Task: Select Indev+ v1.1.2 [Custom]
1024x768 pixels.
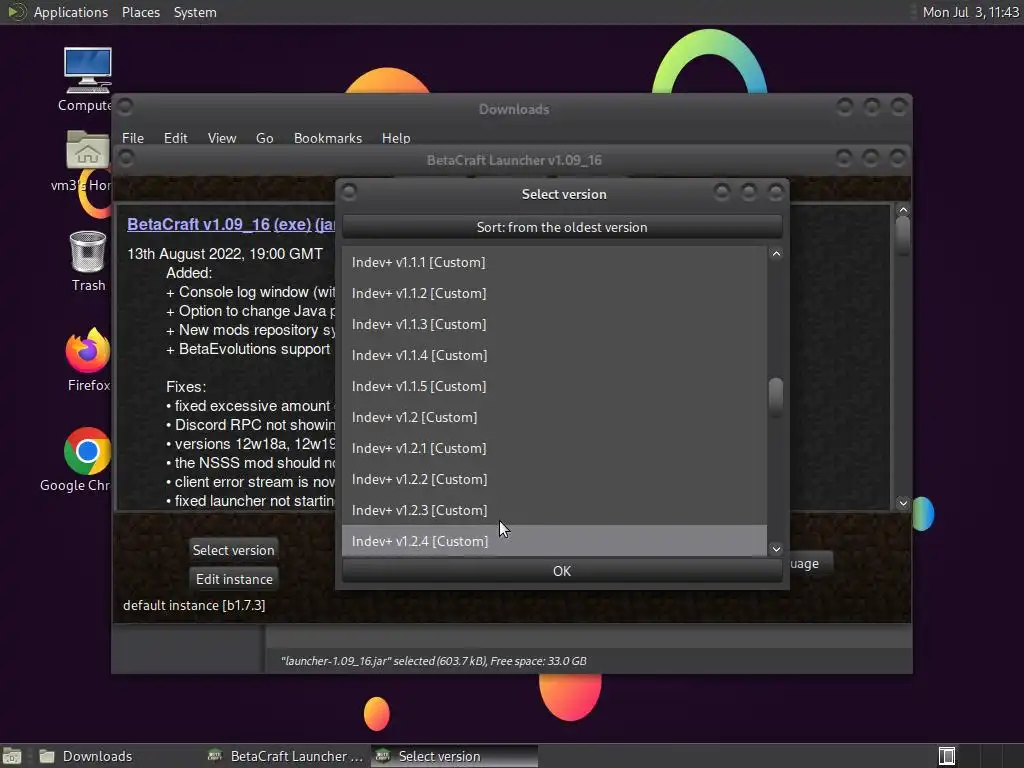Action: [554, 293]
